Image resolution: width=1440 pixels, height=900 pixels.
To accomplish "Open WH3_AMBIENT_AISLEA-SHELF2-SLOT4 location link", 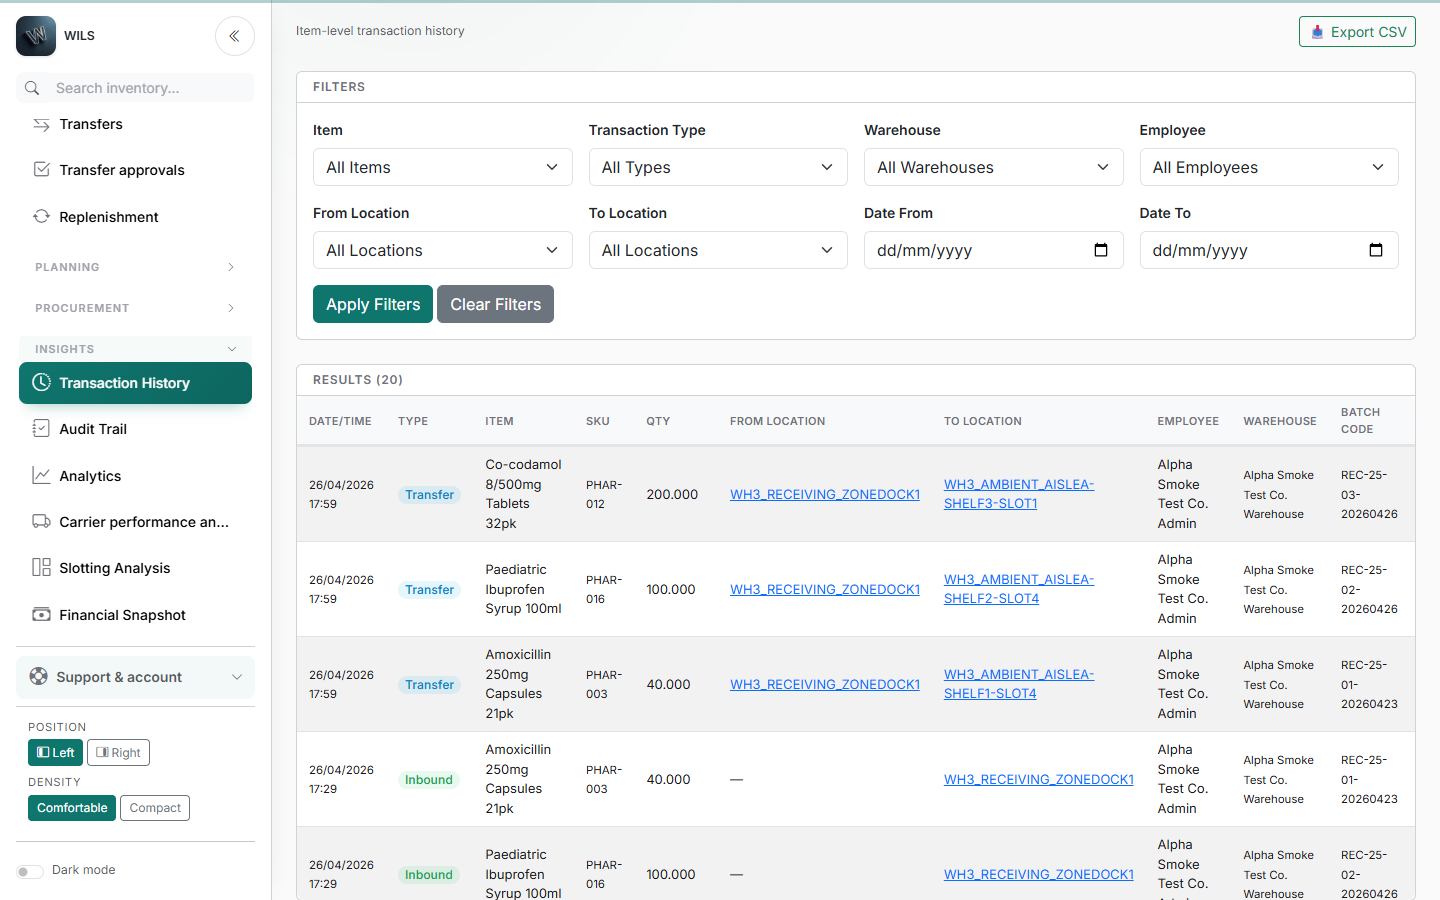I will click(1019, 589).
